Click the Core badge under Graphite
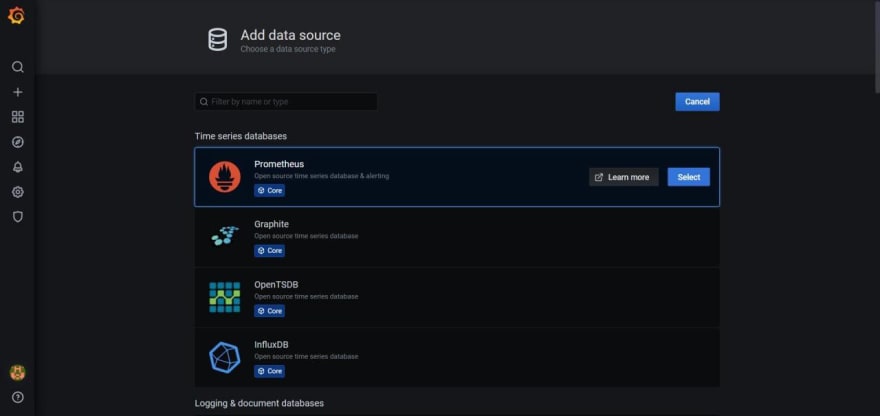Viewport: 880px width, 416px height. [x=269, y=251]
